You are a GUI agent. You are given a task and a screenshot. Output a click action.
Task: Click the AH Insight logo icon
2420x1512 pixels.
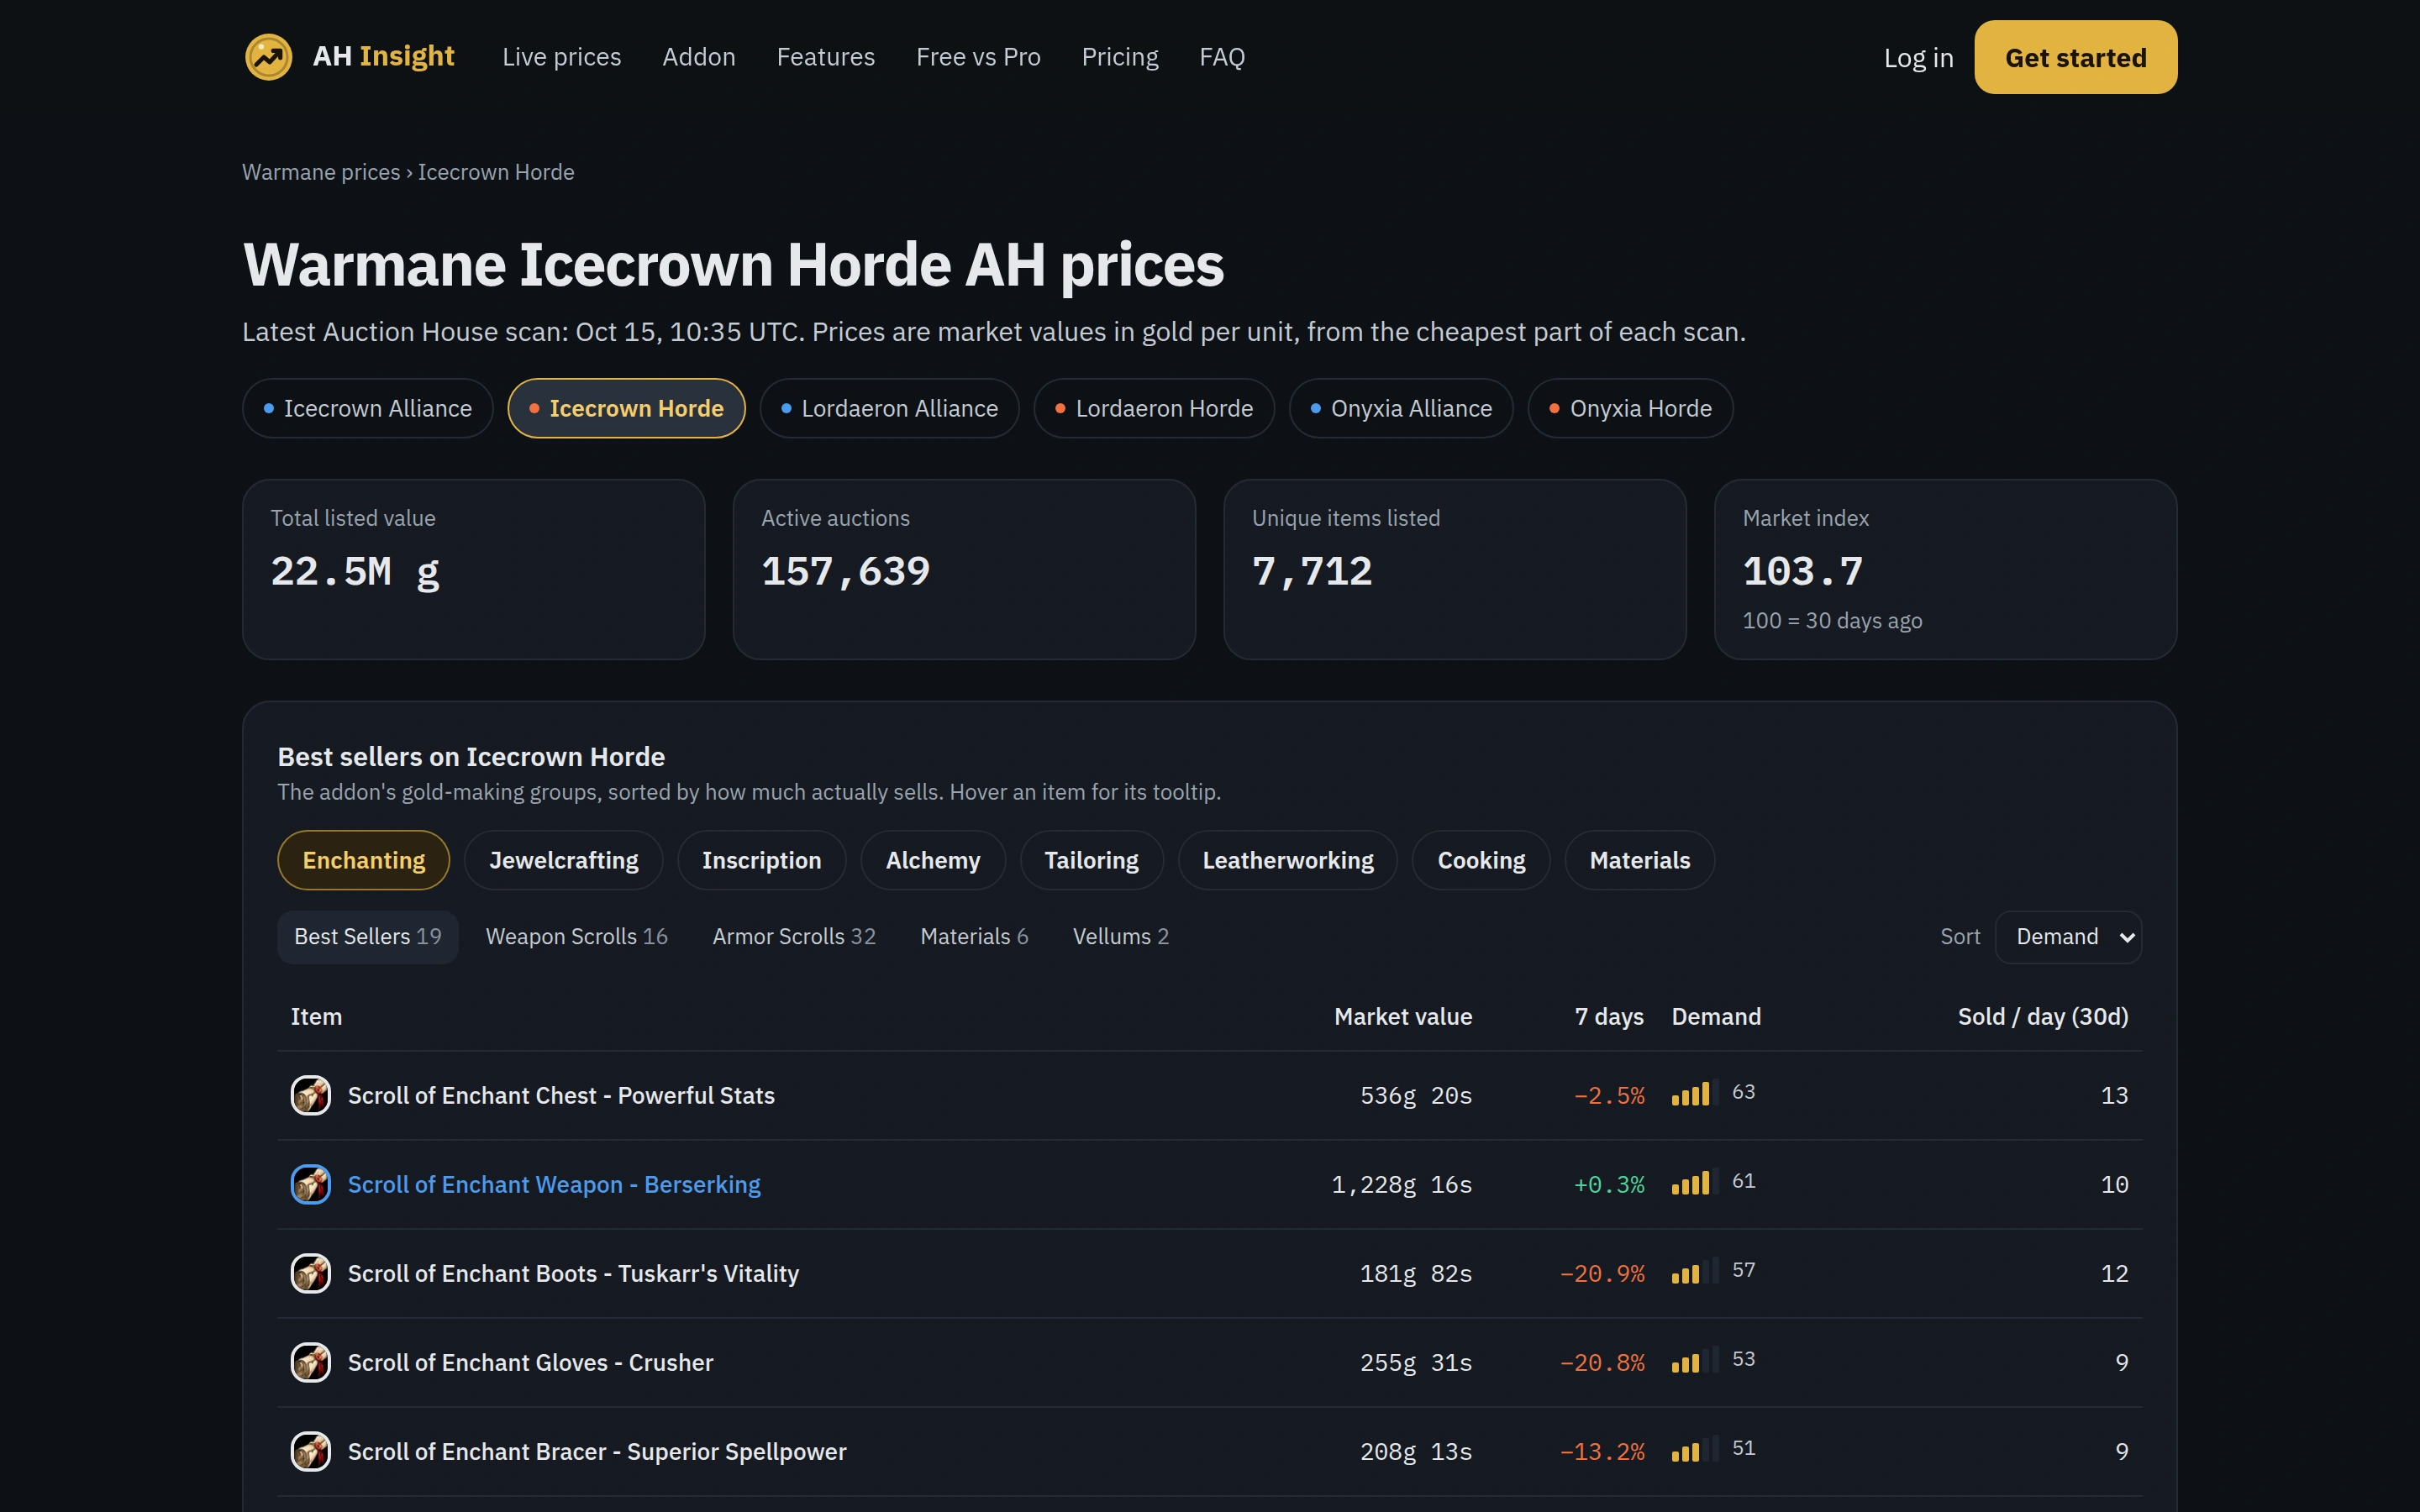[x=268, y=57]
